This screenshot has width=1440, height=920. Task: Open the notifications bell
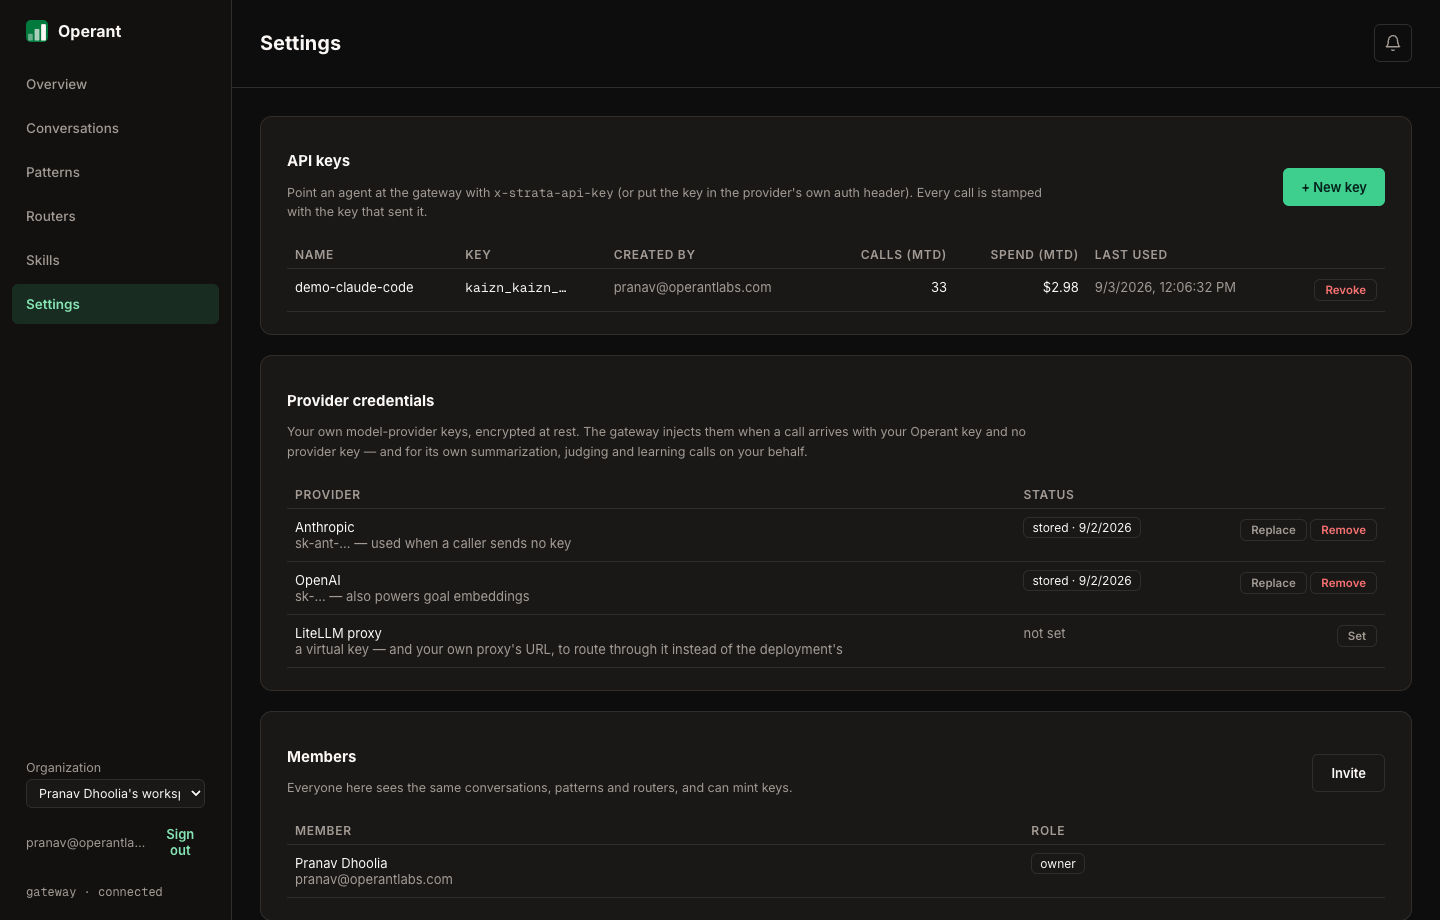tap(1393, 43)
